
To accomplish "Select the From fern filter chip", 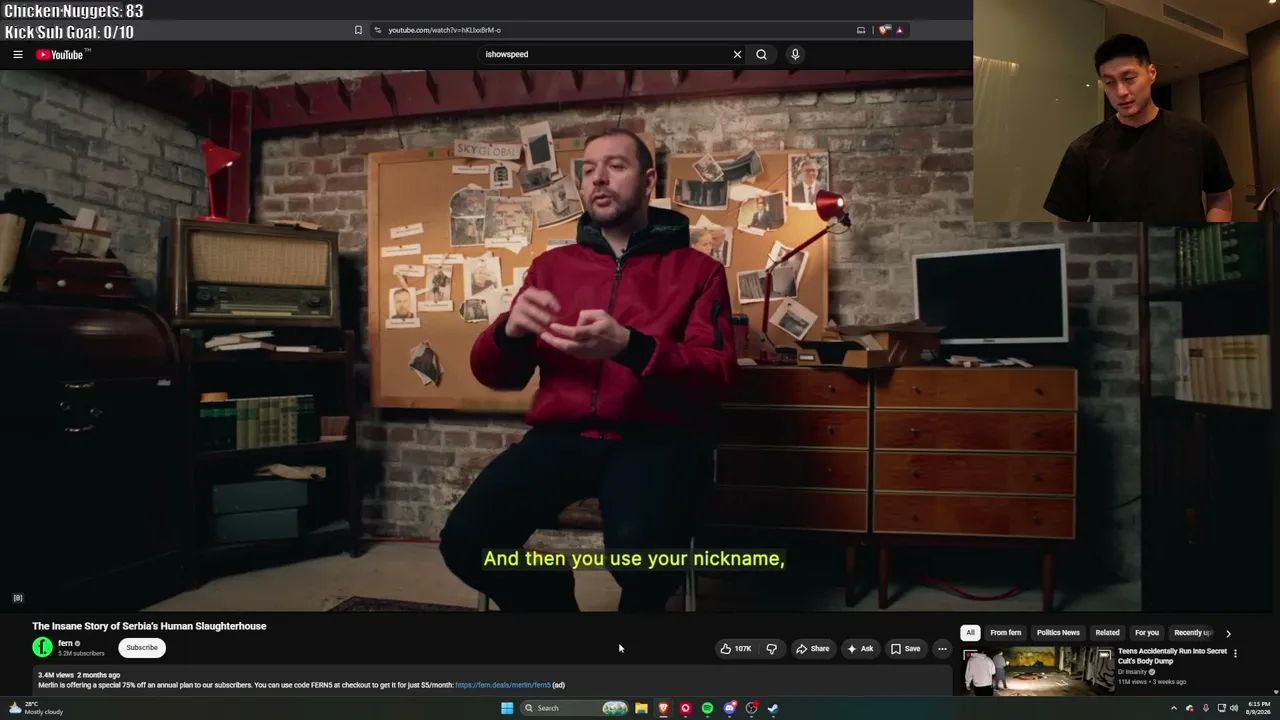I will click(1006, 633).
